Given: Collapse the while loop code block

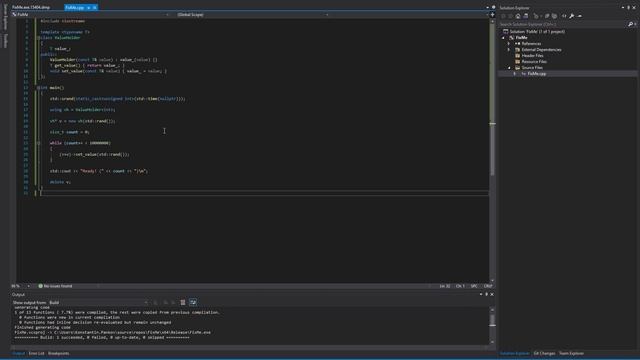Looking at the screenshot, I should tap(39, 143).
